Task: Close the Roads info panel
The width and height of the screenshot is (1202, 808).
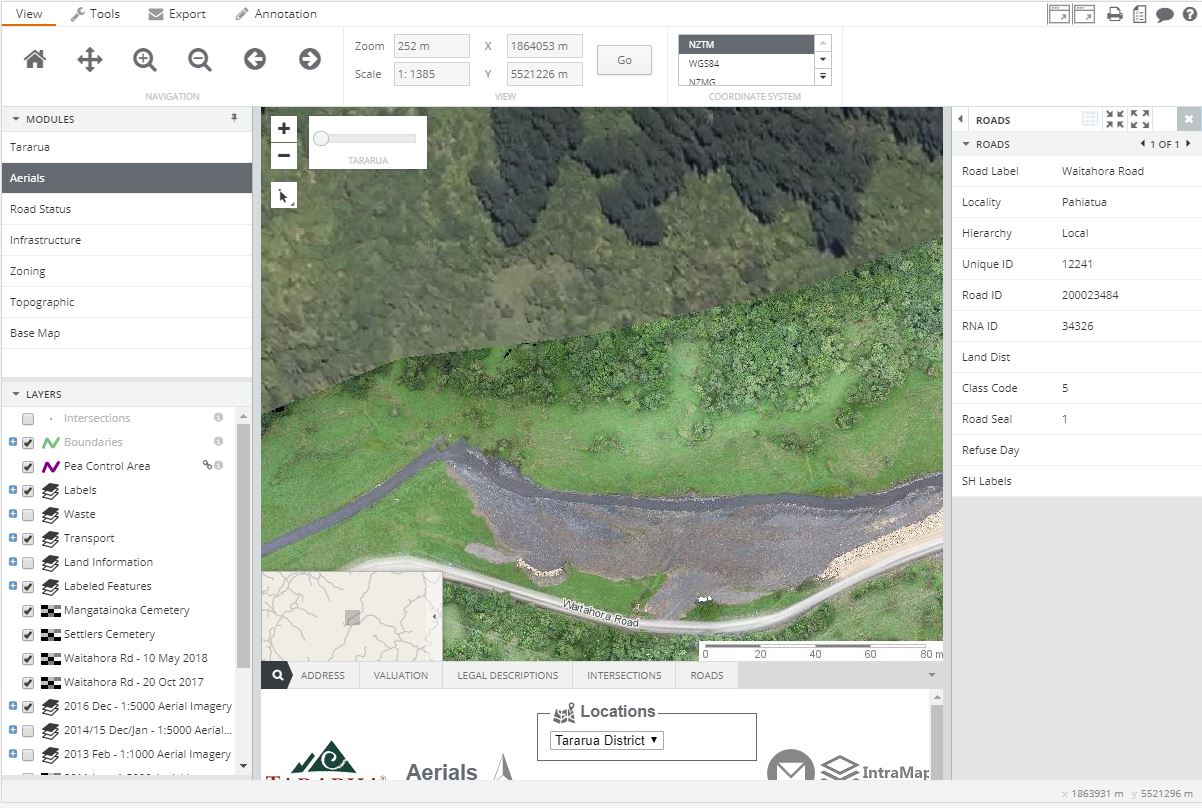Action: 1189,119
